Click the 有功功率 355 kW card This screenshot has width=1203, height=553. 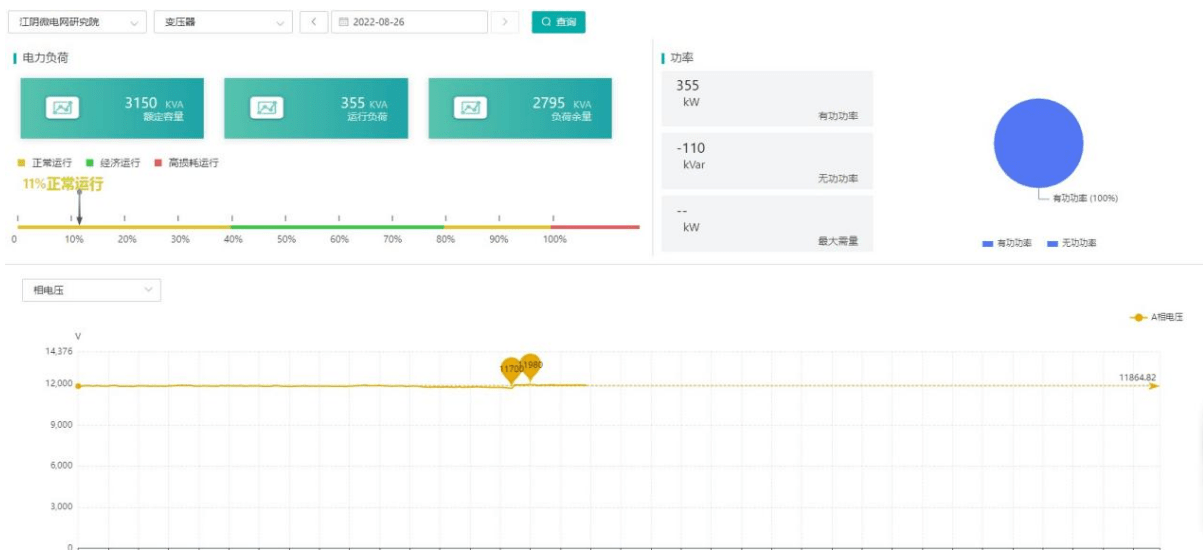pyautogui.click(x=767, y=98)
